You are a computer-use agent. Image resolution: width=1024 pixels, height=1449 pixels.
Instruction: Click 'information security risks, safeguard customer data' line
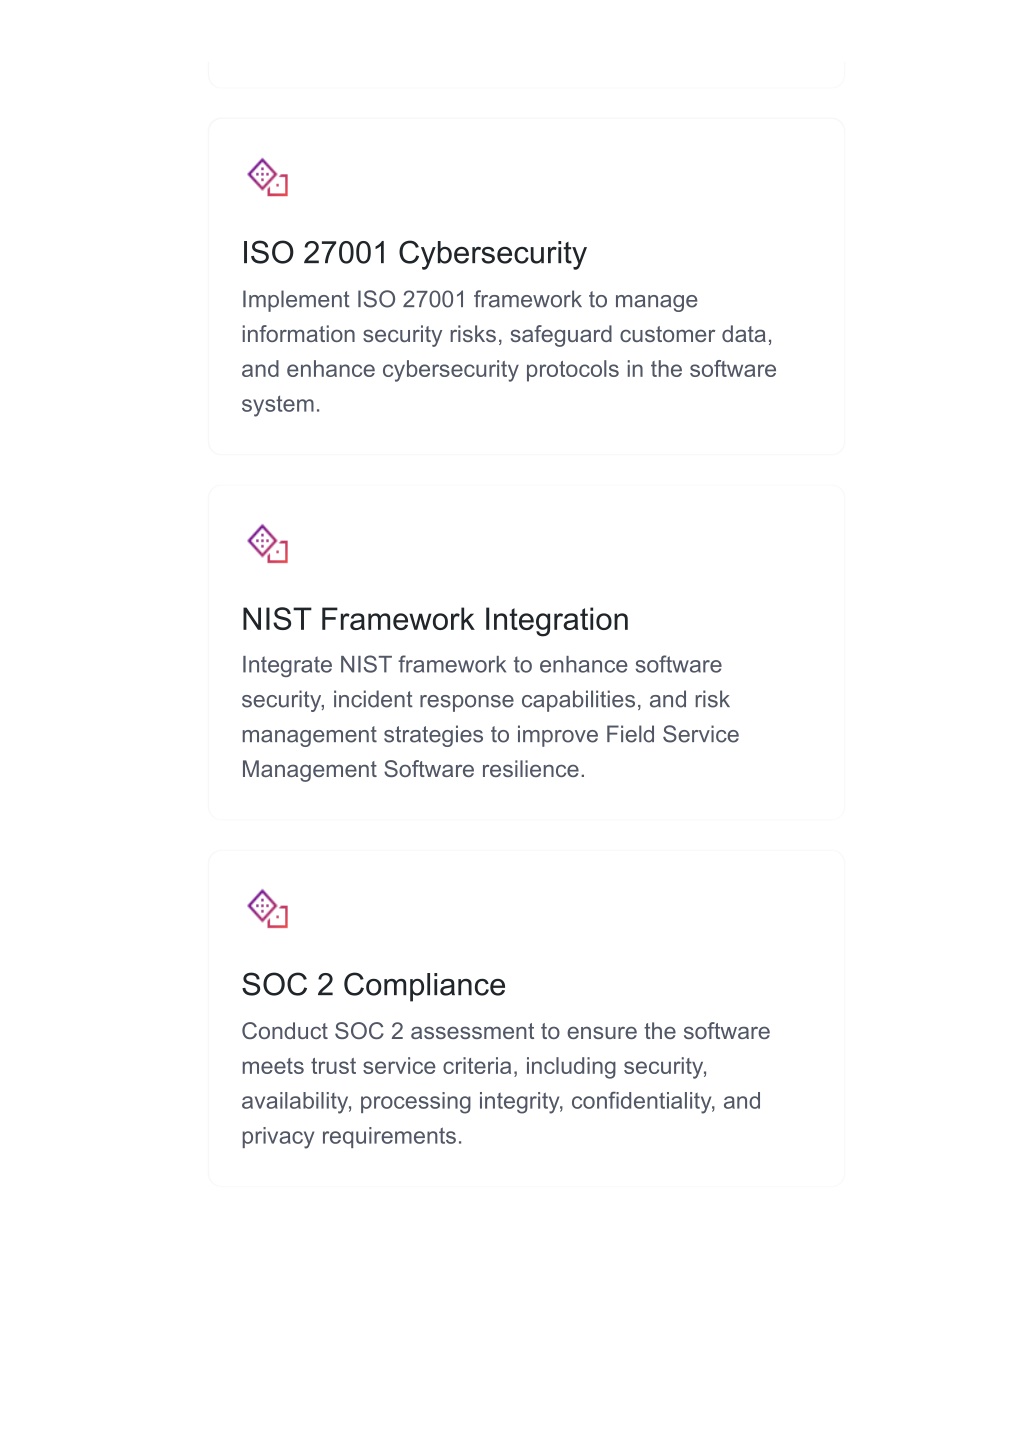pos(507,334)
